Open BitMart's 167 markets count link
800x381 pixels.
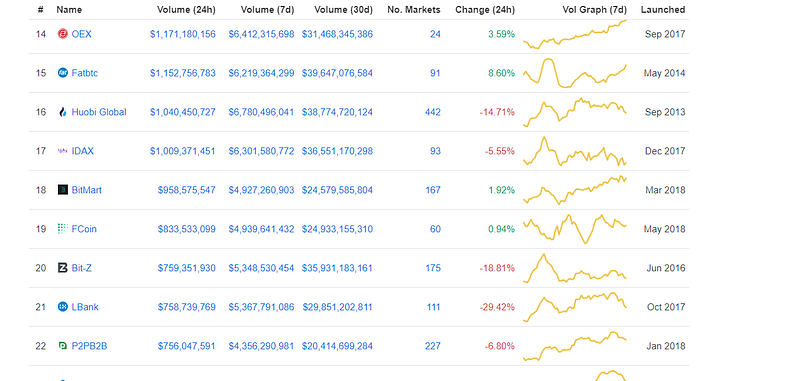pos(433,190)
